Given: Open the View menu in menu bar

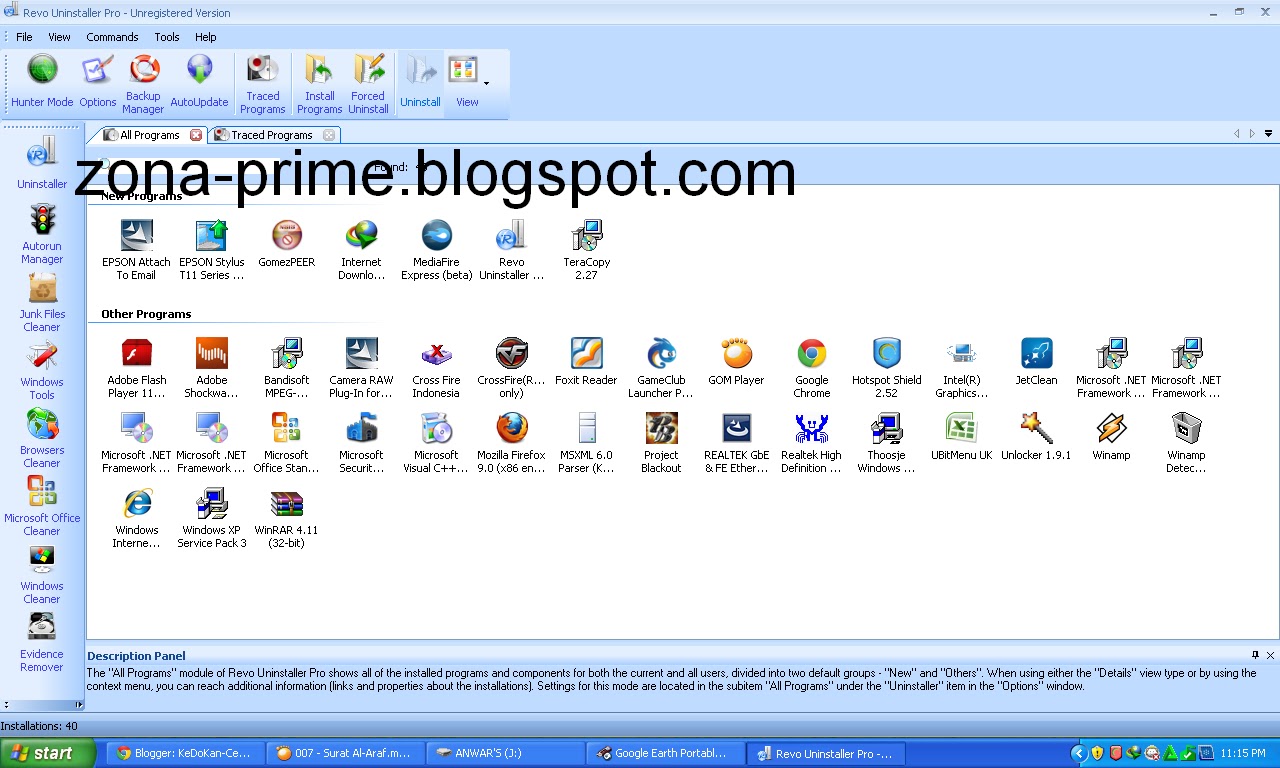Looking at the screenshot, I should coord(59,37).
